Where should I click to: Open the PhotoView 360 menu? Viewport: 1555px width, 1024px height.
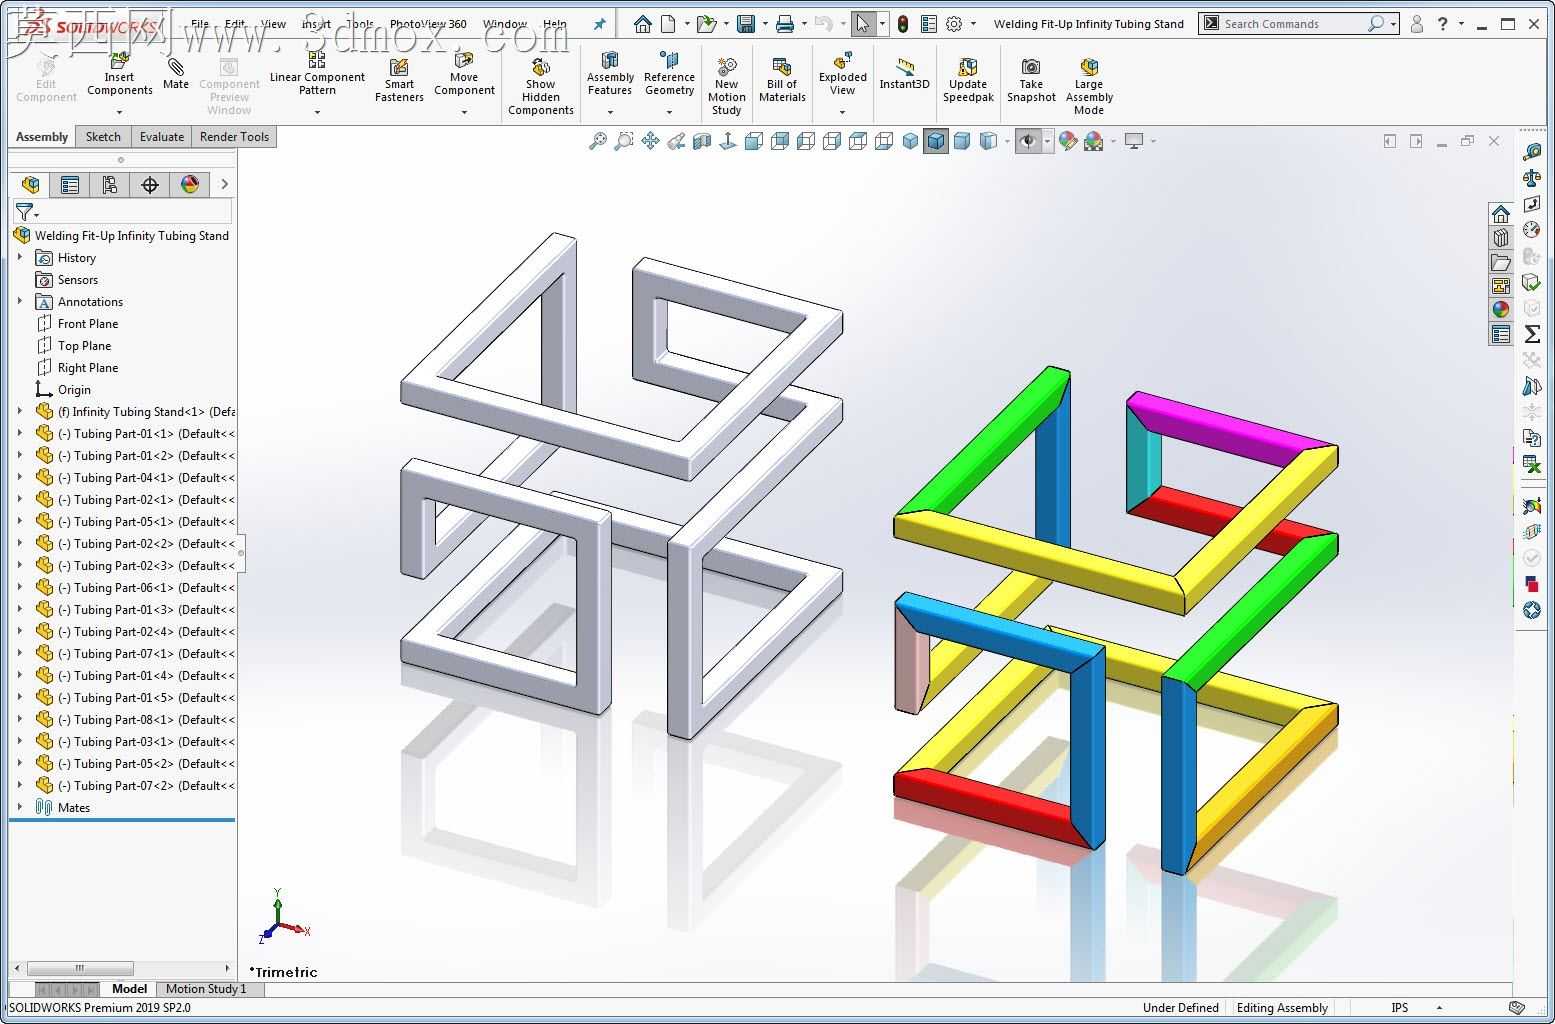(428, 24)
